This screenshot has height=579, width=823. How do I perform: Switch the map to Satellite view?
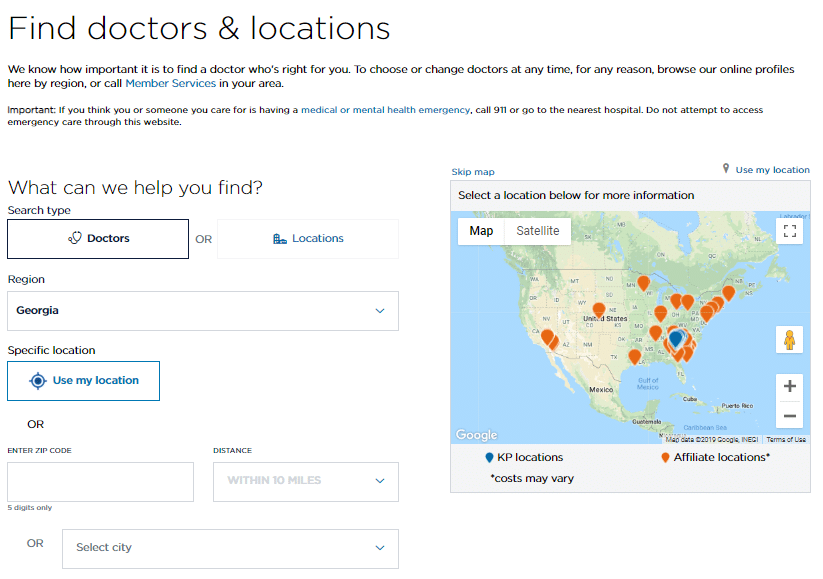[537, 231]
